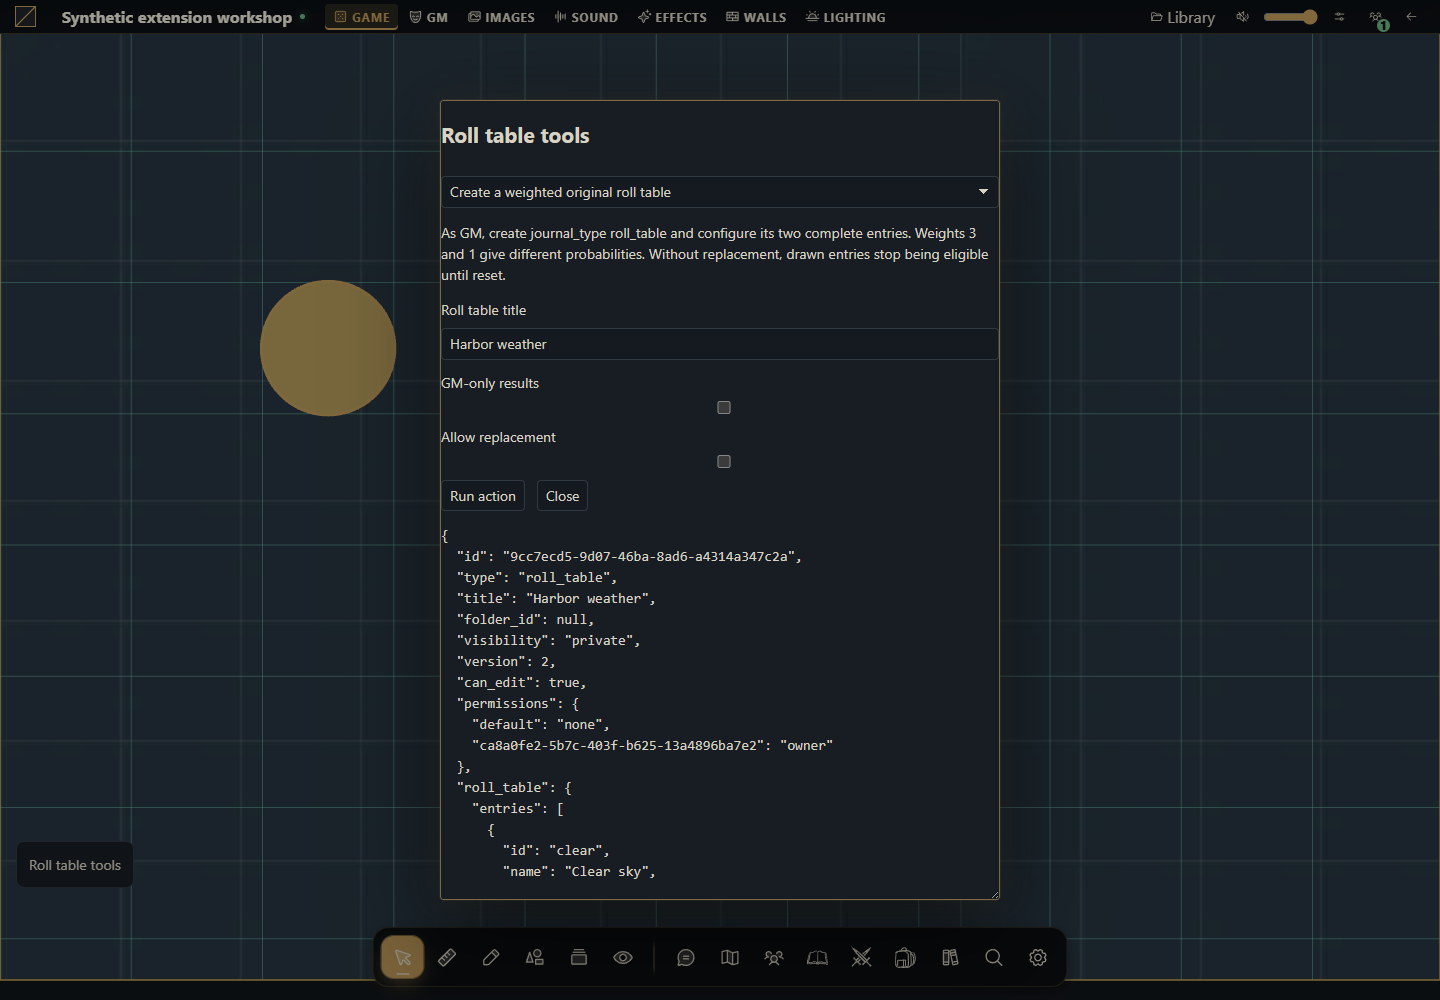
Task: Open the backpack items panel
Action: point(906,957)
